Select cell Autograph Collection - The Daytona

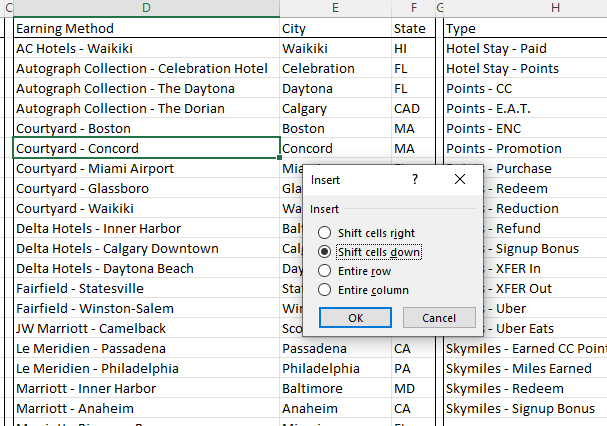pos(146,89)
